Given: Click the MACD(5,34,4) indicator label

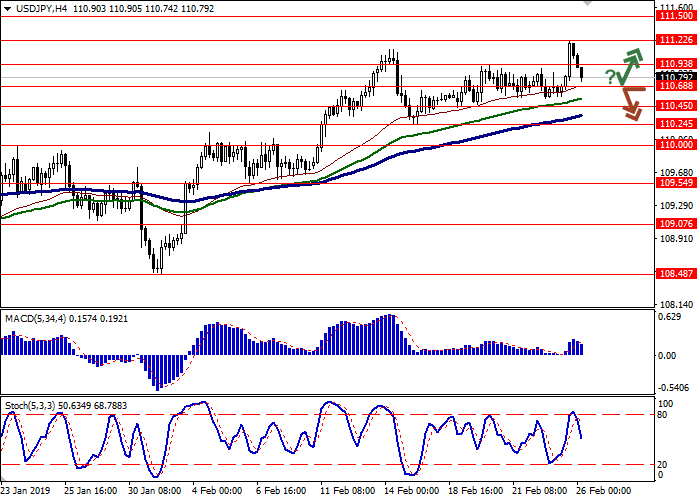Looking at the screenshot, I should 39,318.
